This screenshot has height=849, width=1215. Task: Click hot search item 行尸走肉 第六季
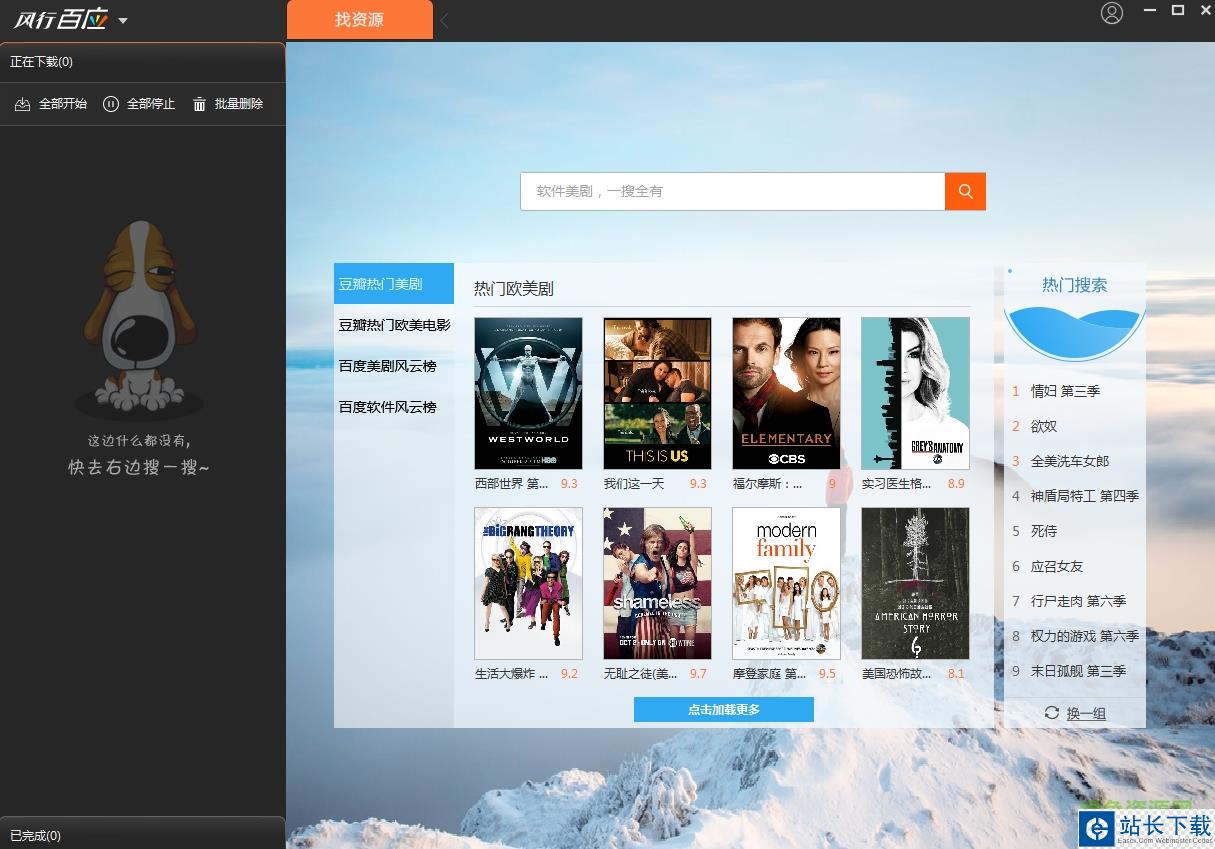click(1078, 601)
